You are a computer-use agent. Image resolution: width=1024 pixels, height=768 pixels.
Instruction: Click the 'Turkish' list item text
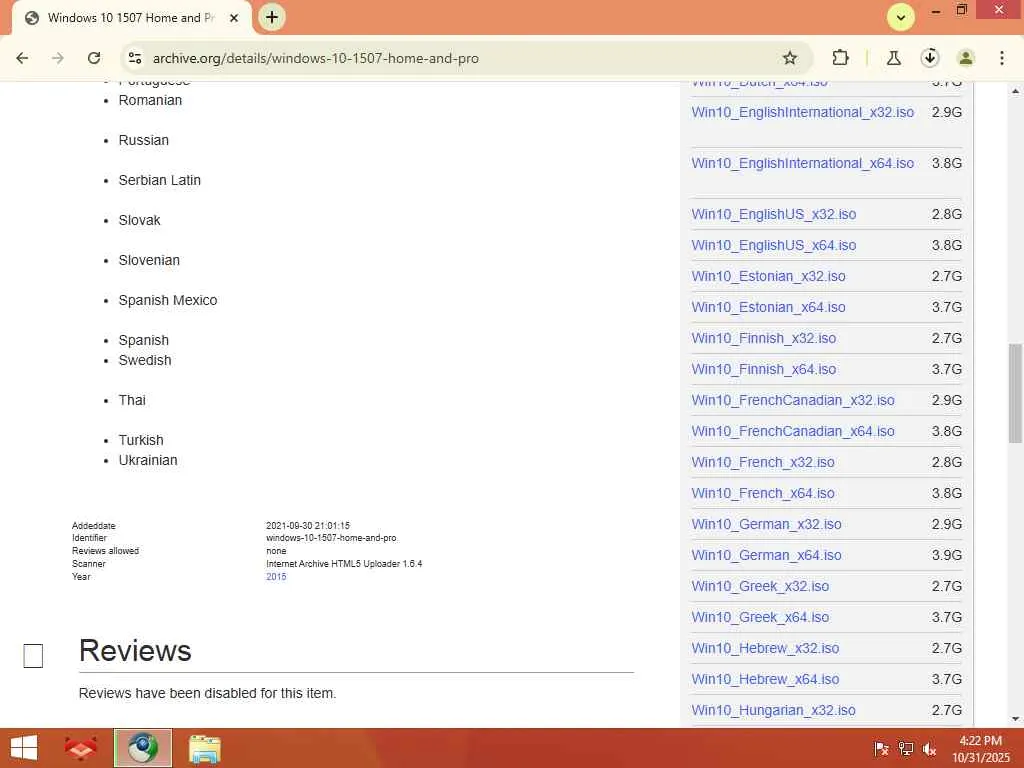141,440
